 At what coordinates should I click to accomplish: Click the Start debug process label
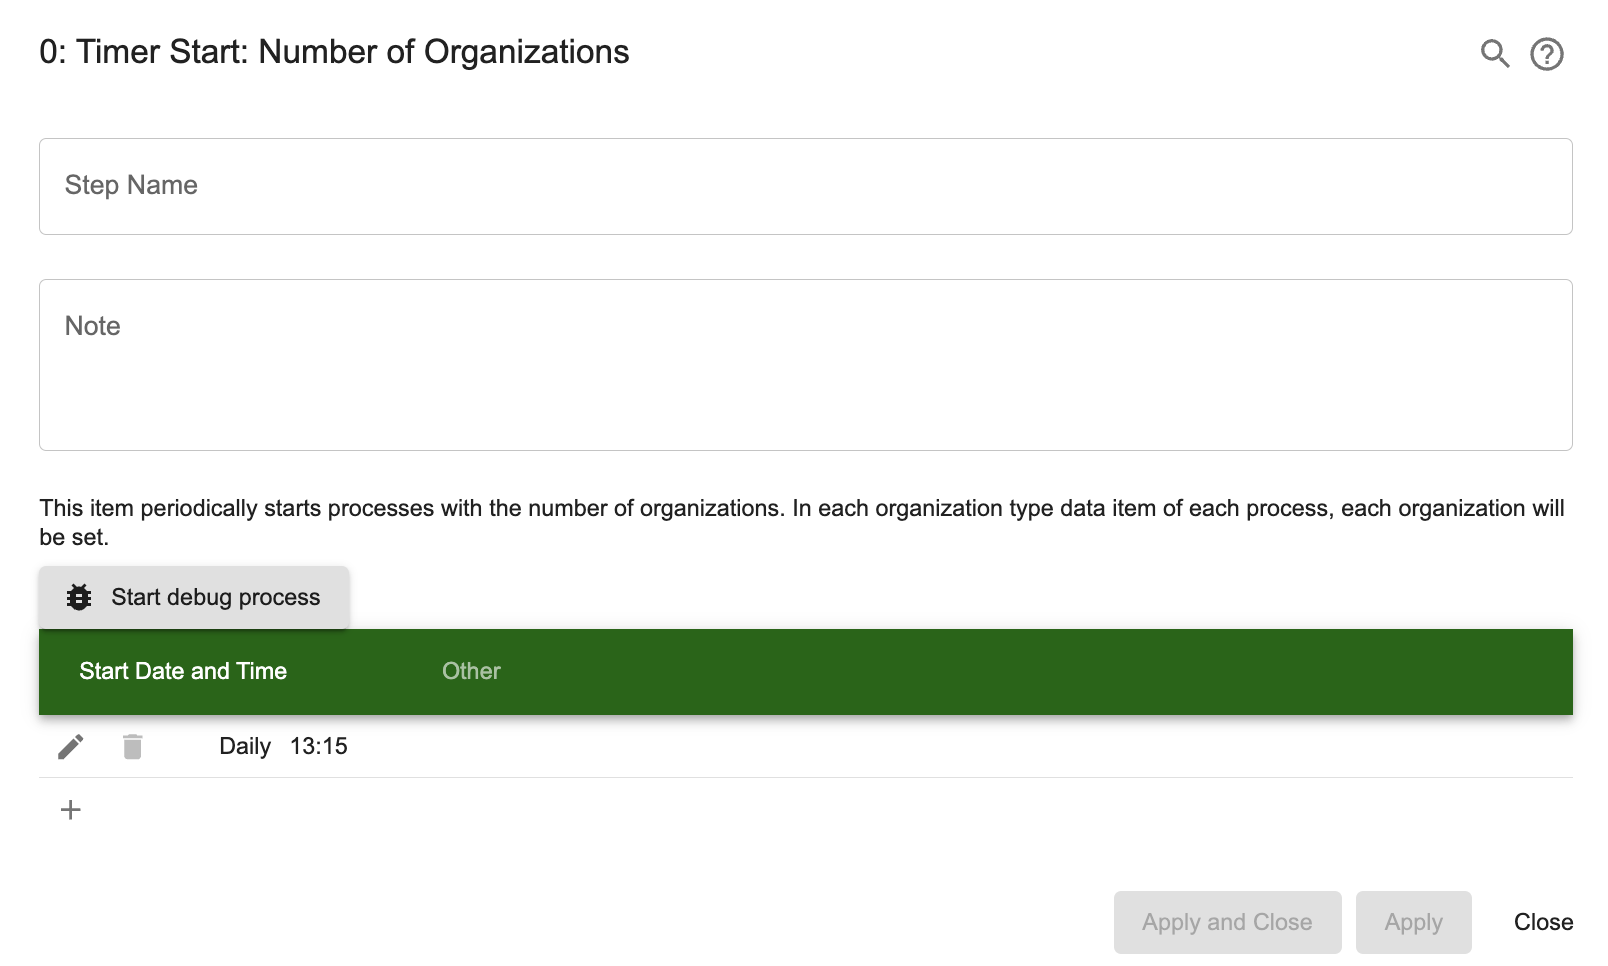point(216,597)
